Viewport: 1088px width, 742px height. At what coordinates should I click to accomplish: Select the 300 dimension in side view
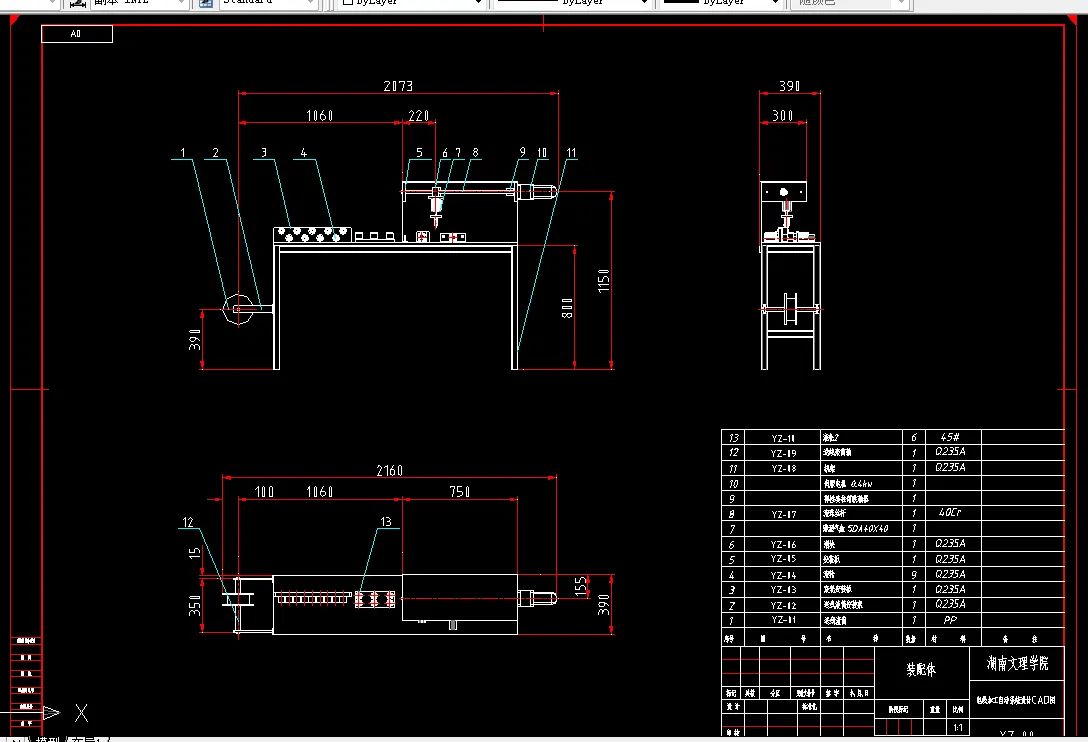[x=783, y=116]
